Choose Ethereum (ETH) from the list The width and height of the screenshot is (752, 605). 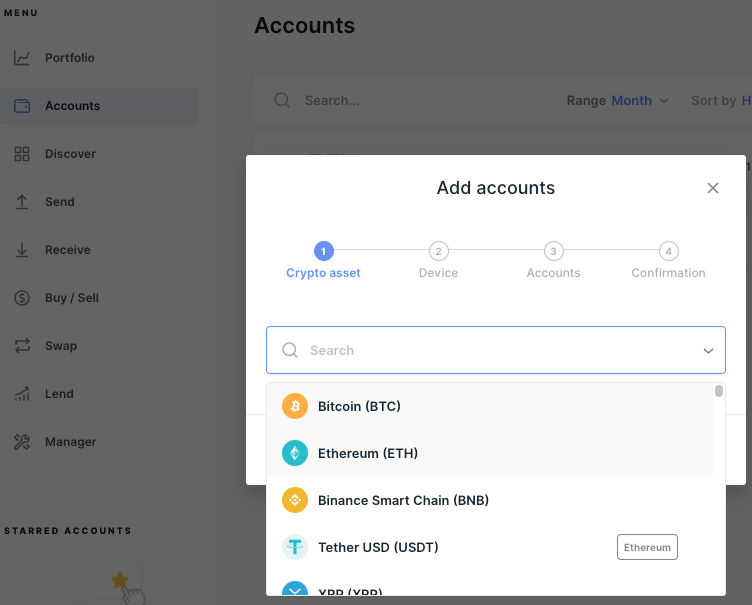coord(490,453)
